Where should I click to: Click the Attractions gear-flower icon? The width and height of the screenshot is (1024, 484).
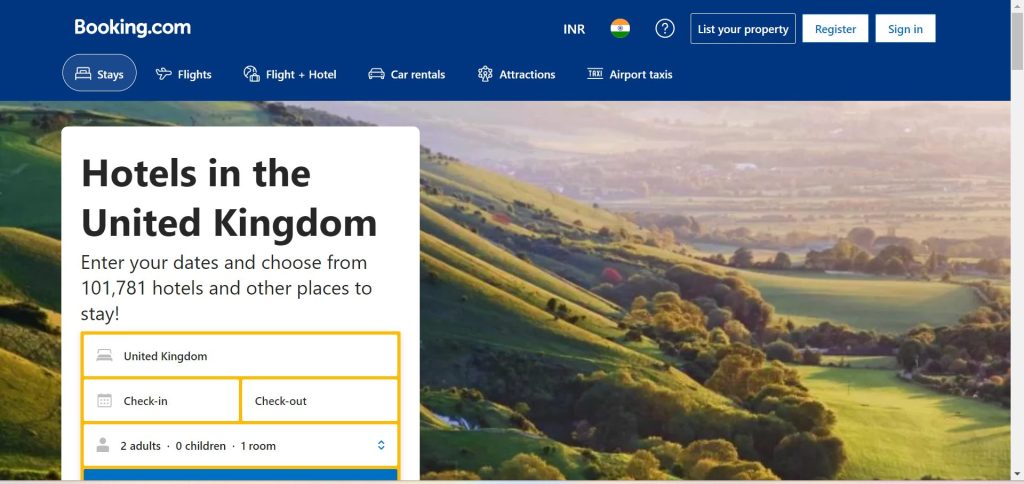pos(485,74)
